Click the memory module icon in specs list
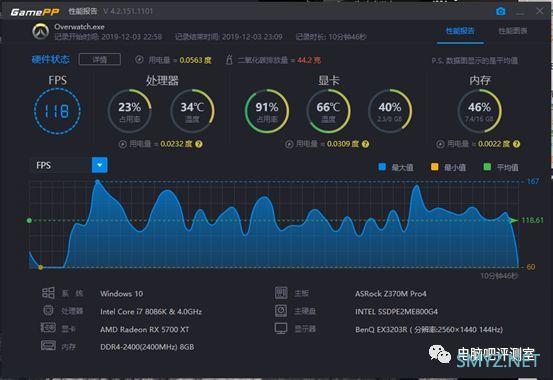553x380 pixels. pyautogui.click(x=48, y=345)
